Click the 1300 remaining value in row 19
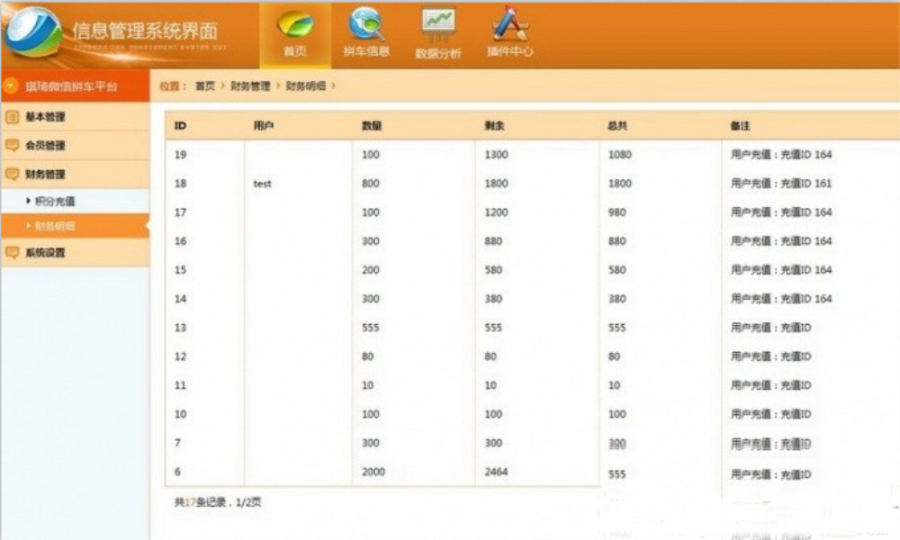Viewport: 900px width, 540px height. coord(496,154)
